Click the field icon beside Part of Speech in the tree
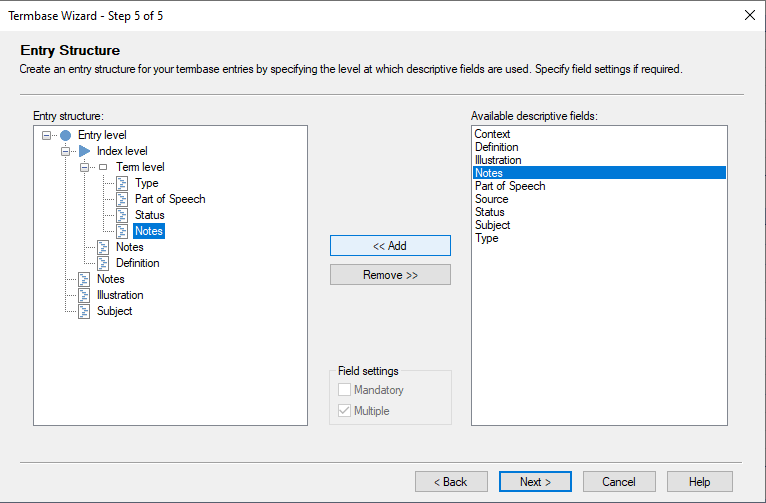This screenshot has width=766, height=503. [122, 199]
